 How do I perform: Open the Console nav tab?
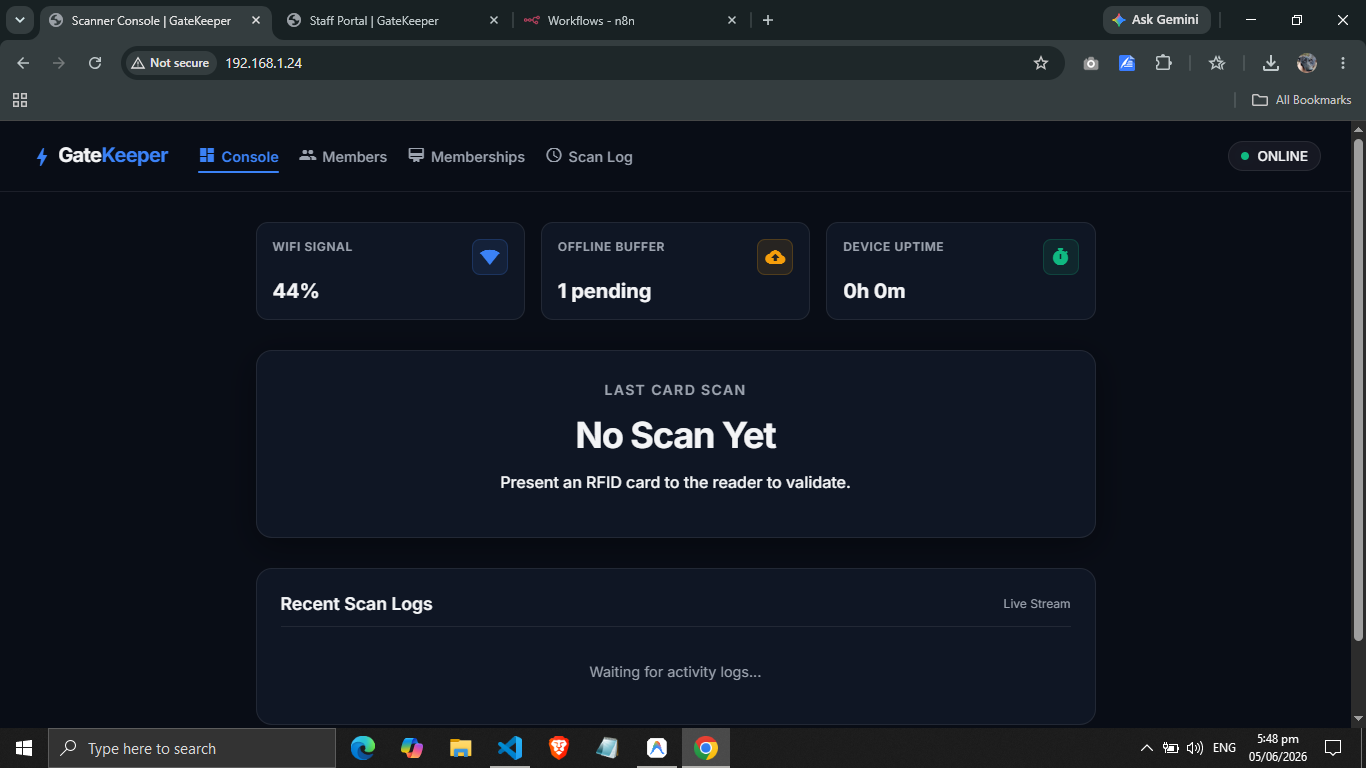coord(238,157)
